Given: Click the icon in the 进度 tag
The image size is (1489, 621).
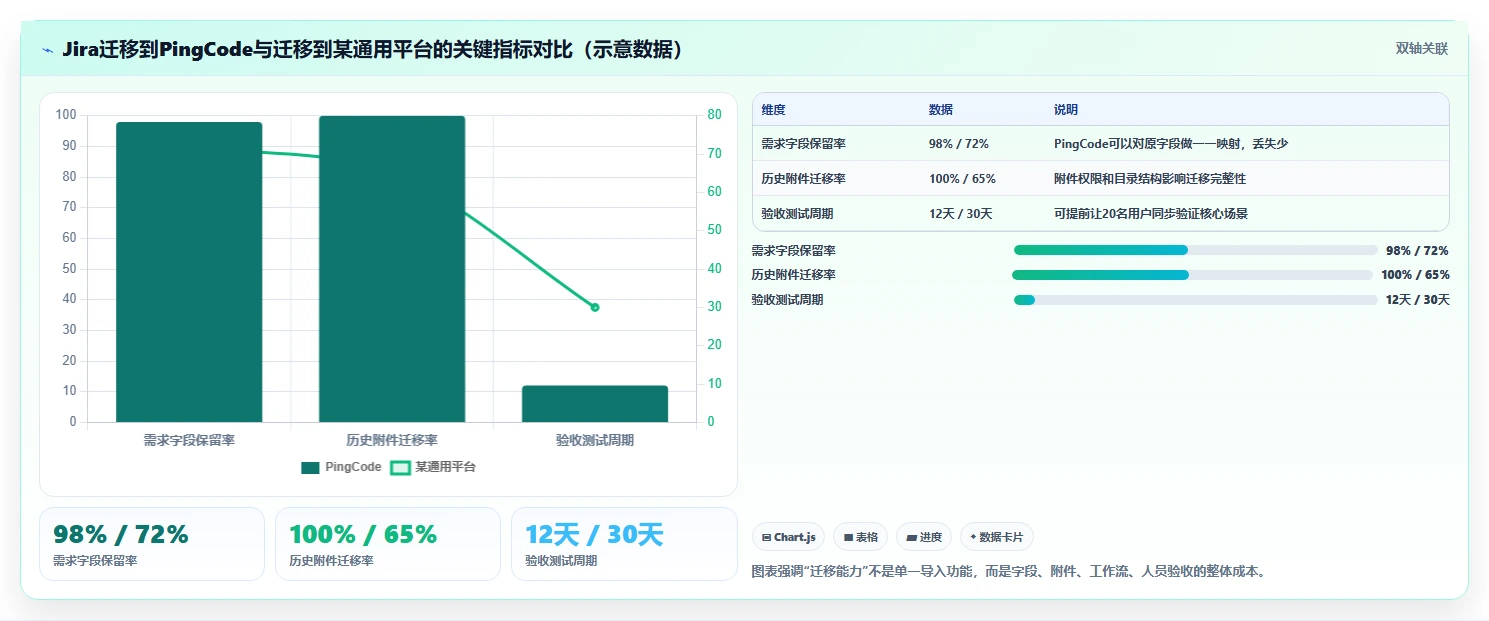Looking at the screenshot, I should [911, 537].
